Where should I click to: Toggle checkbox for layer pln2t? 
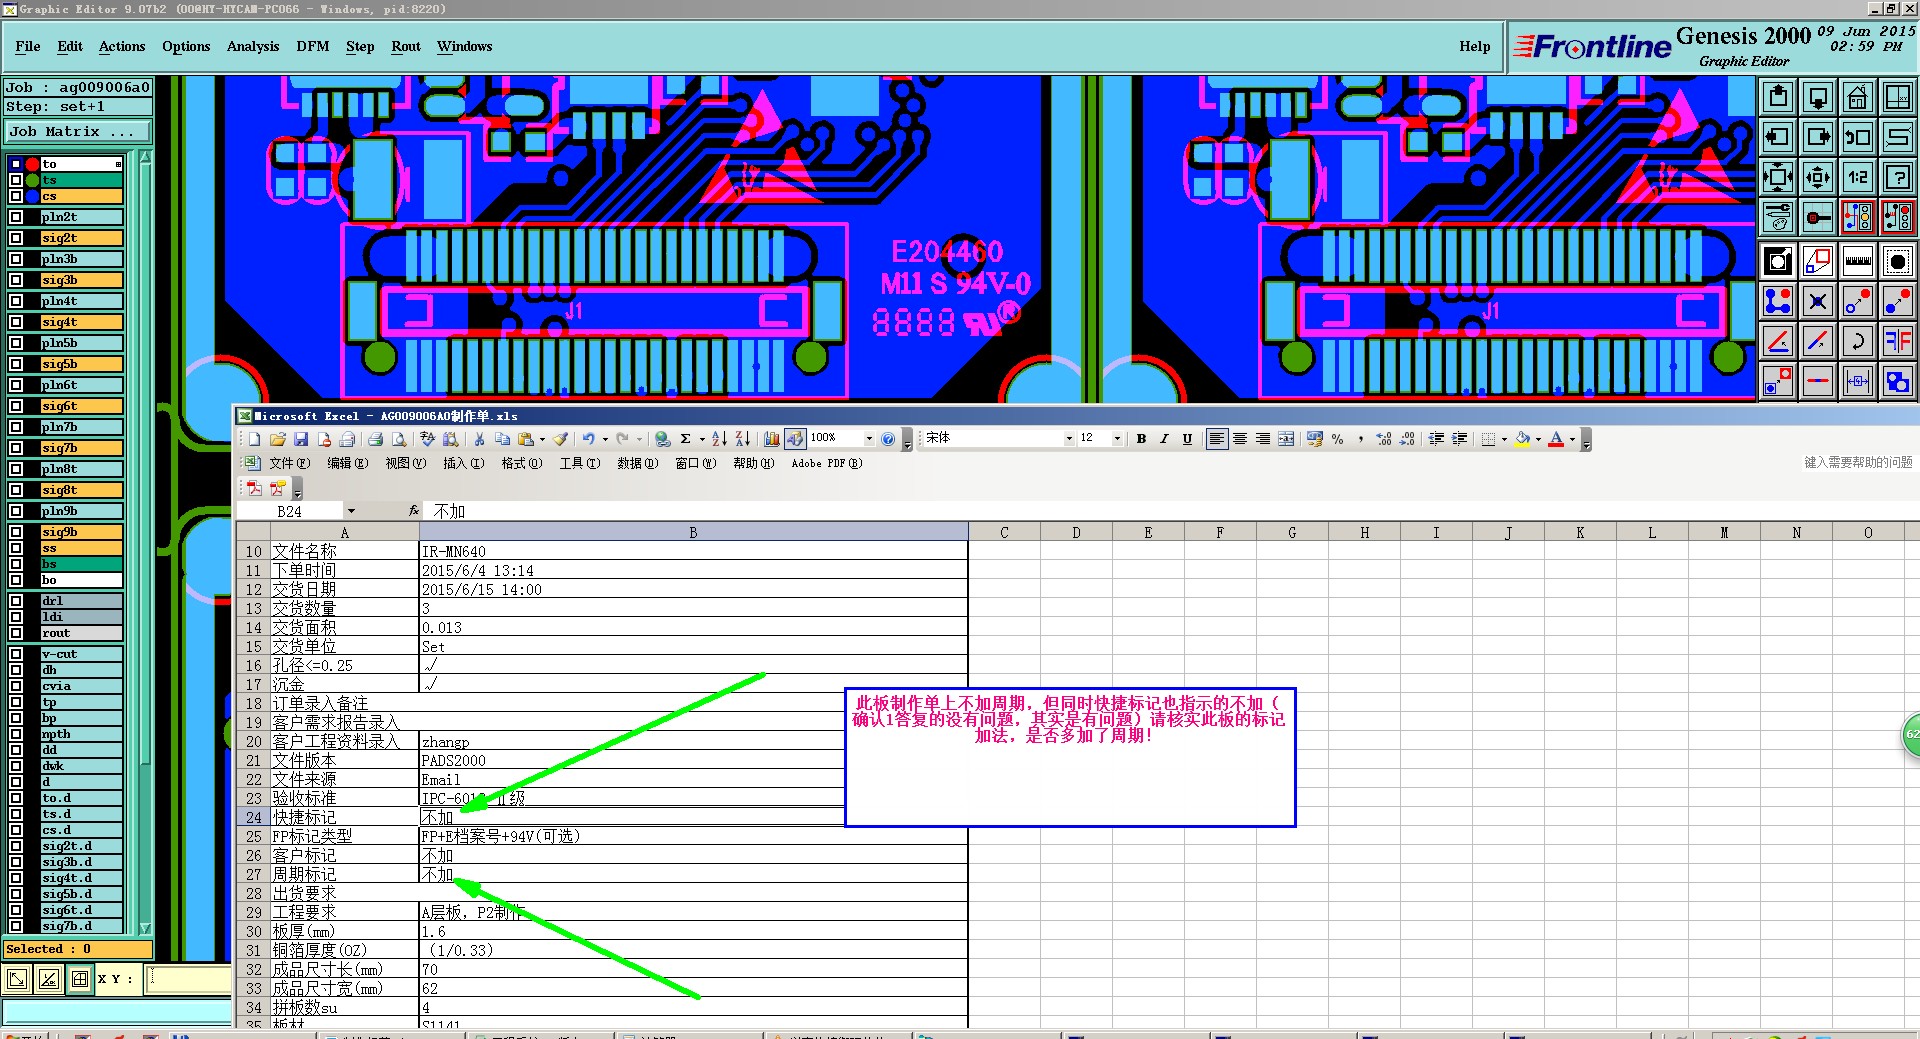(16, 217)
